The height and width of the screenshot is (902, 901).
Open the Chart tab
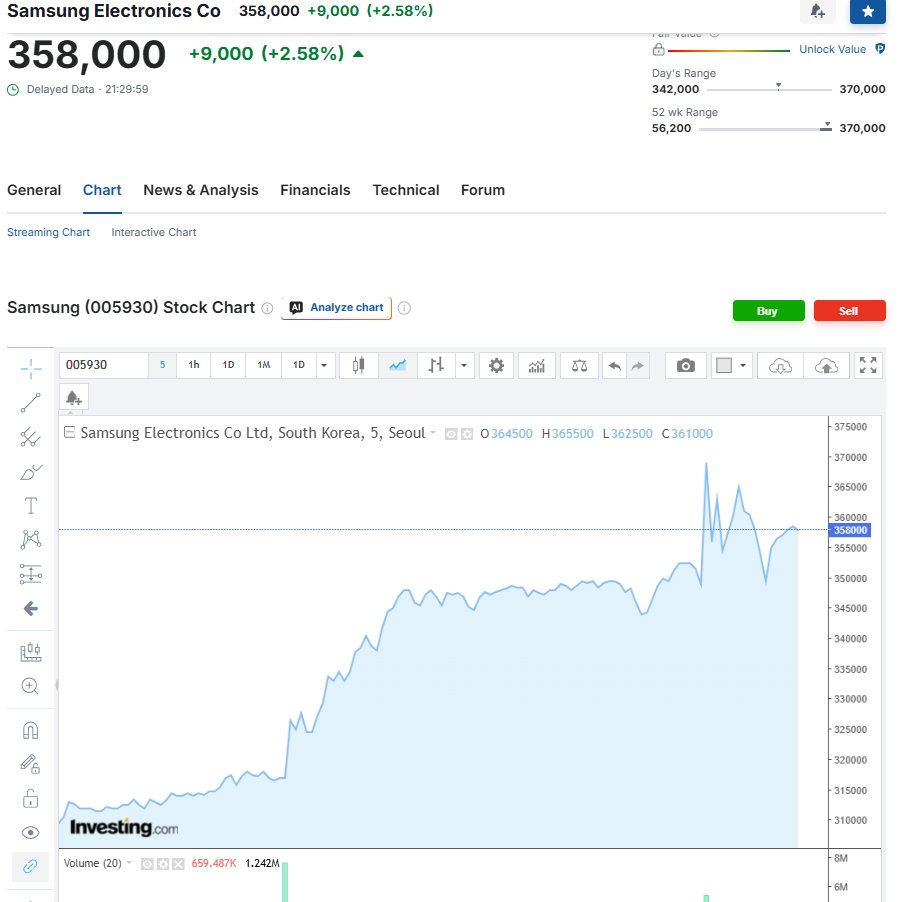click(x=102, y=190)
